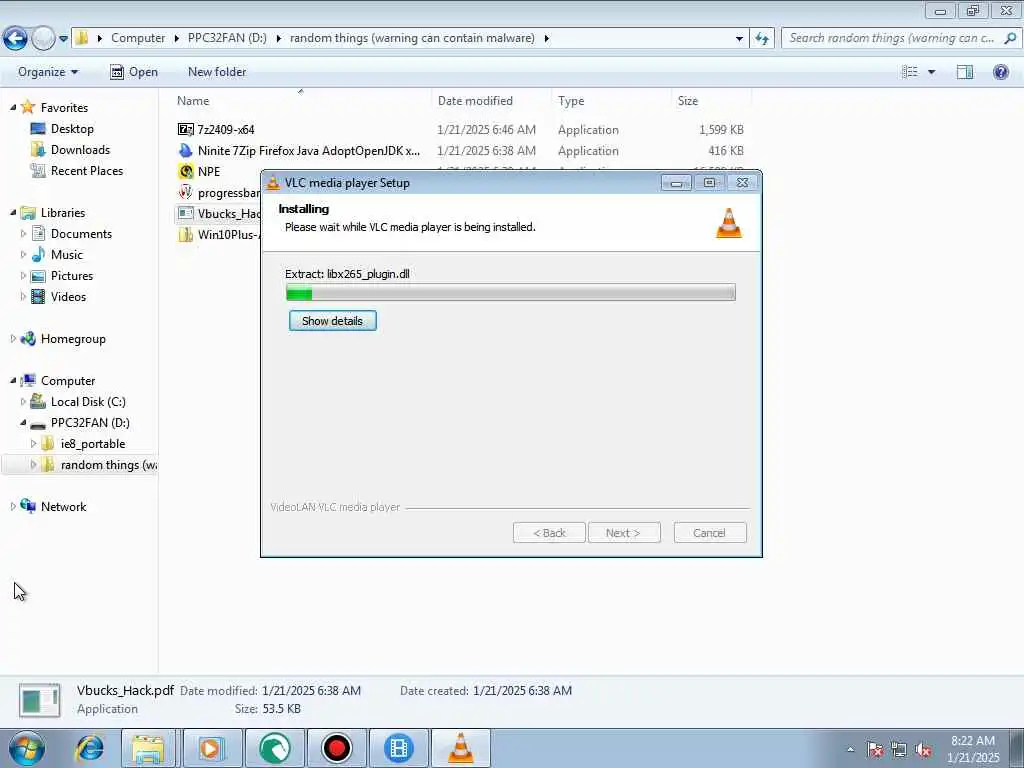This screenshot has height=768, width=1024.
Task: Toggle the preview pane icon
Action: pyautogui.click(x=965, y=72)
